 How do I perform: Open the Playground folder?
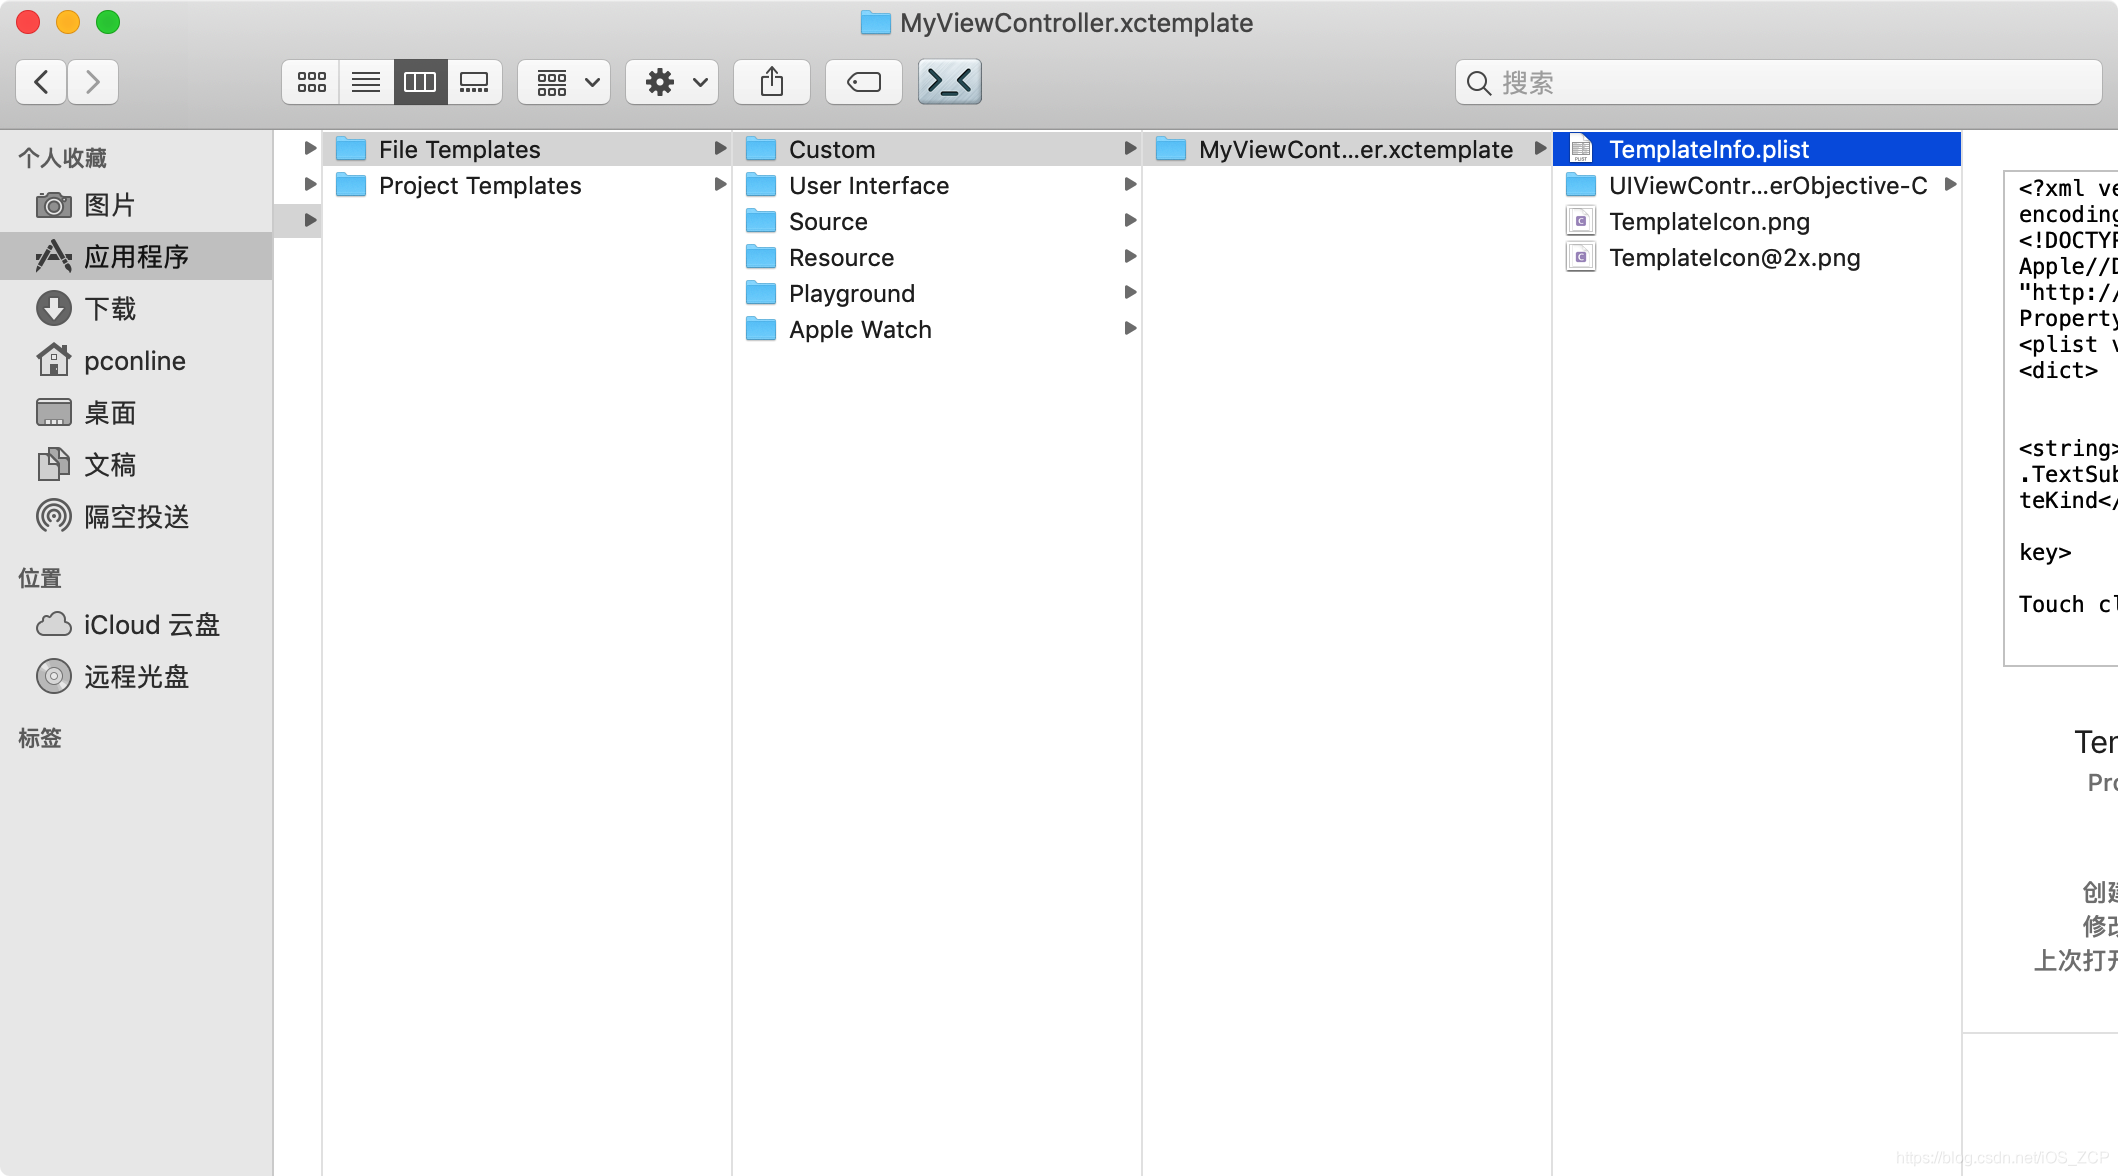(851, 294)
